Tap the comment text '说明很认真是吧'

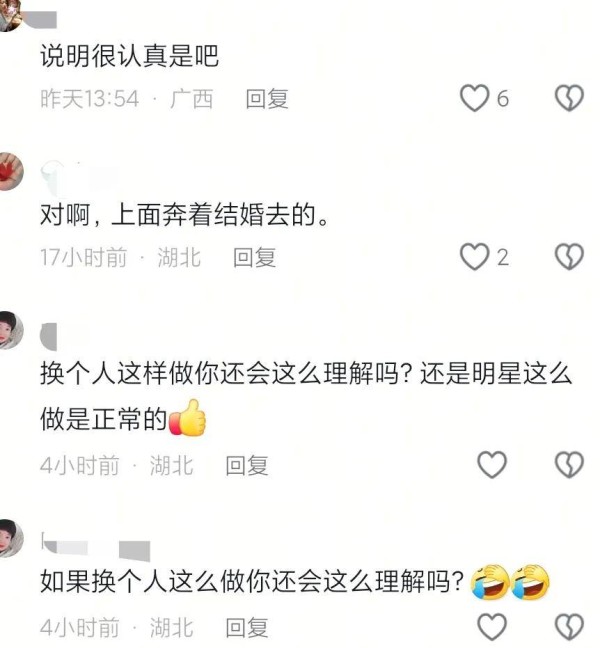[x=129, y=56]
